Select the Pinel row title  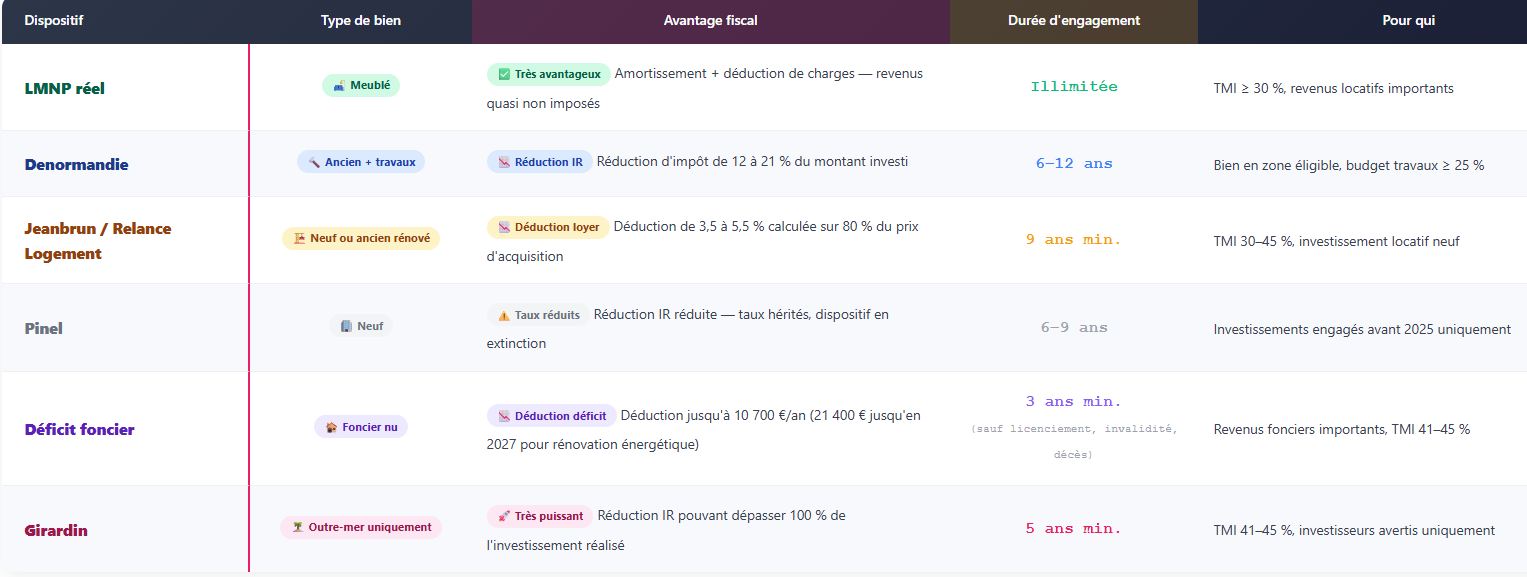point(44,328)
